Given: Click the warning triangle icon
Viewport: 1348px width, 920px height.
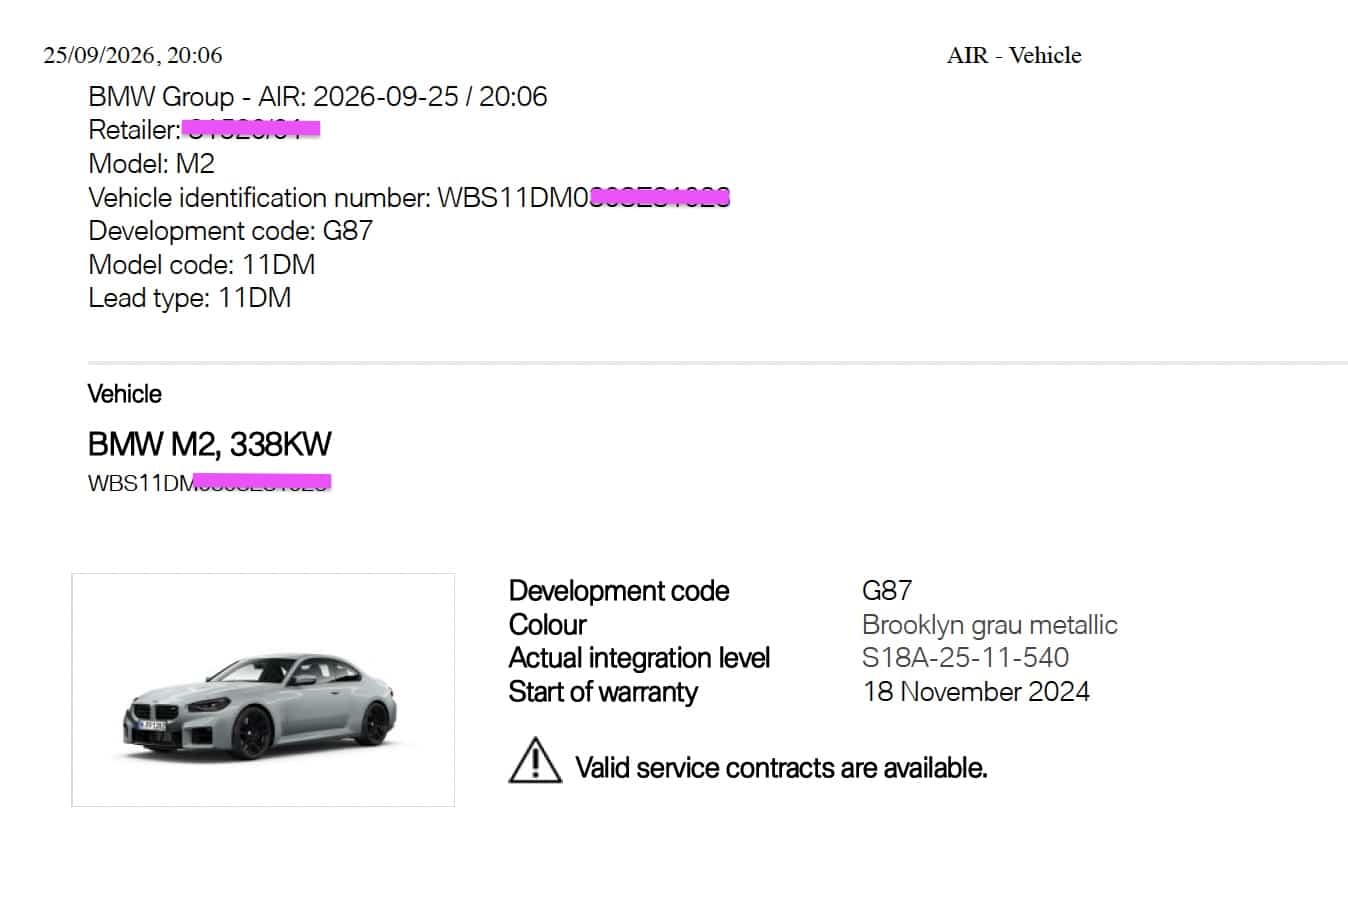Looking at the screenshot, I should (535, 760).
